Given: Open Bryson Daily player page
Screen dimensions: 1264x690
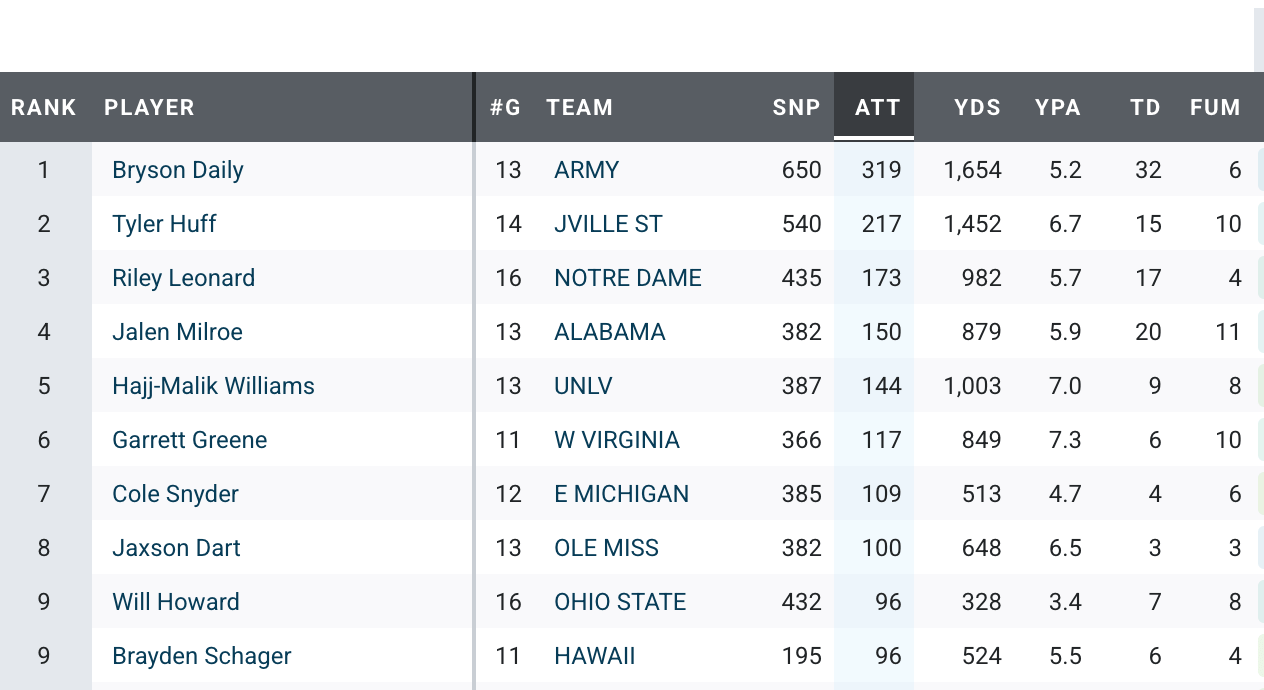Looking at the screenshot, I should (178, 170).
